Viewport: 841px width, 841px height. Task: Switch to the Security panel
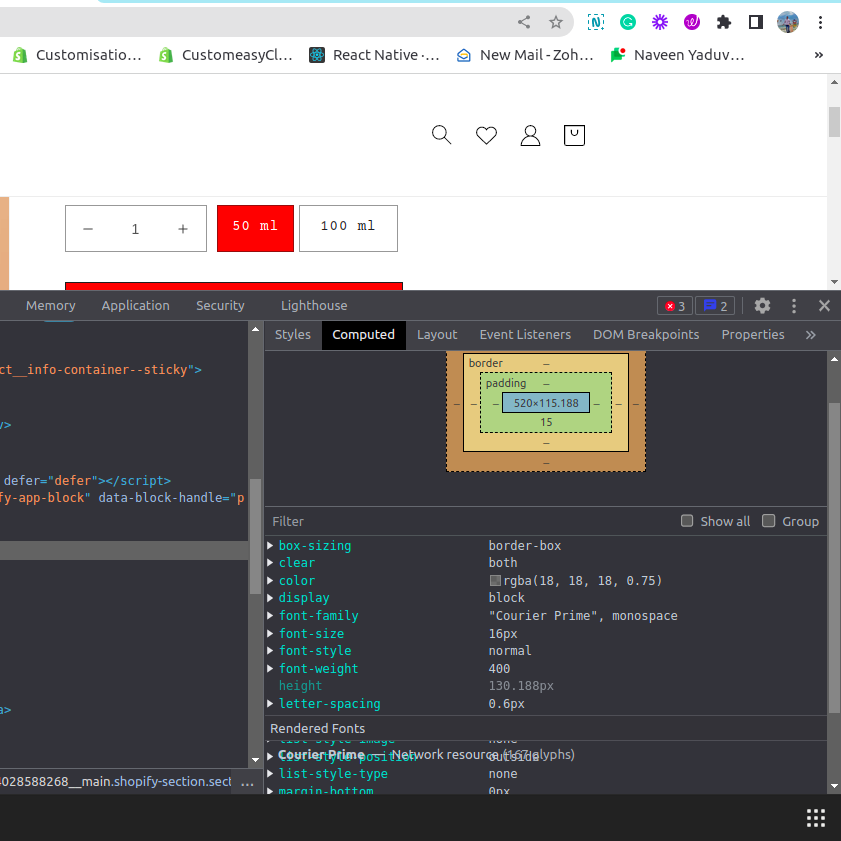pos(220,306)
